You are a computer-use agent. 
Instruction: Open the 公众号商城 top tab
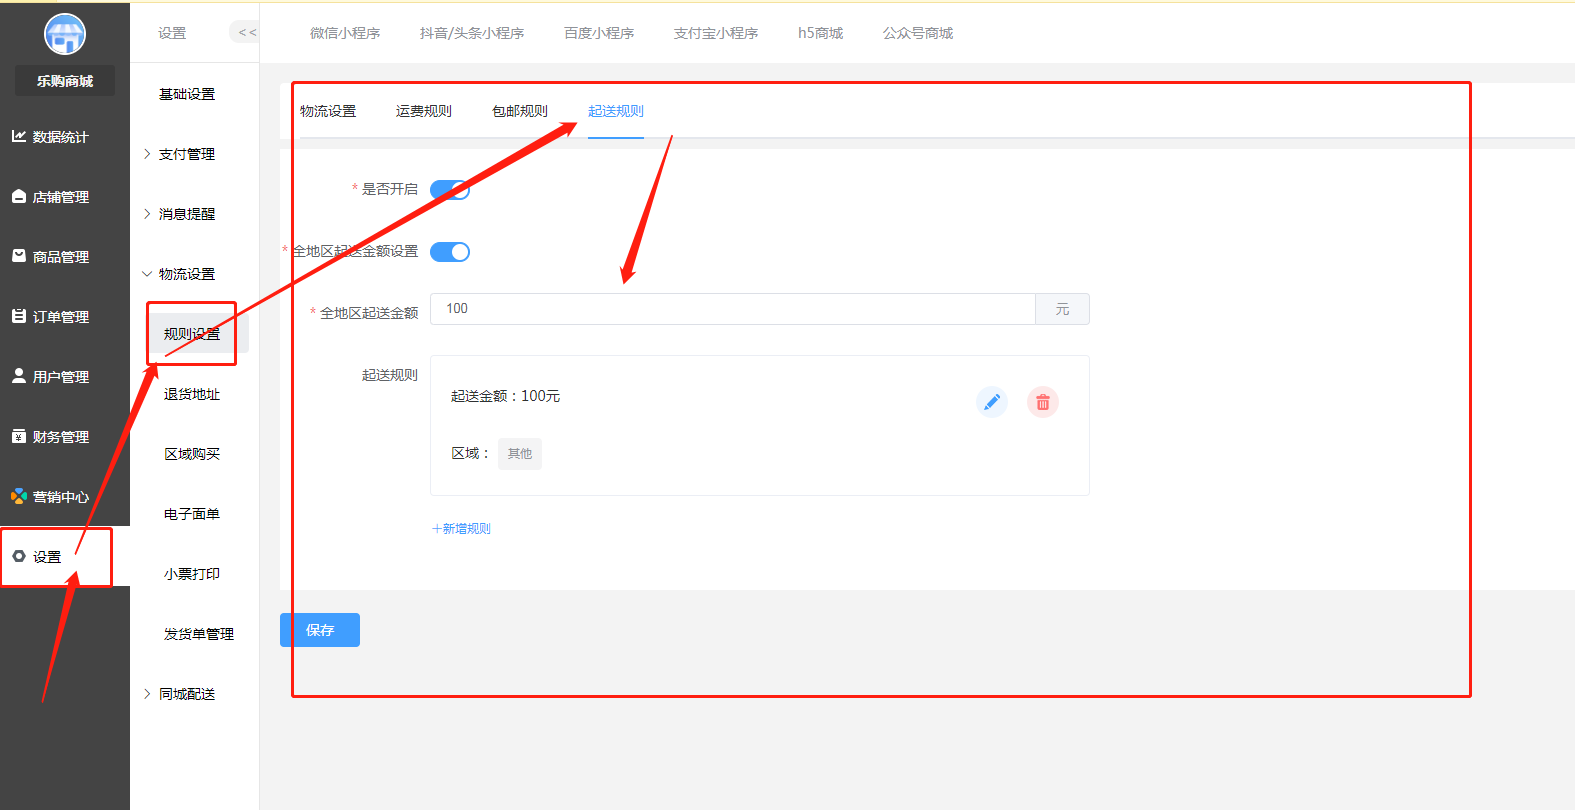click(x=918, y=33)
